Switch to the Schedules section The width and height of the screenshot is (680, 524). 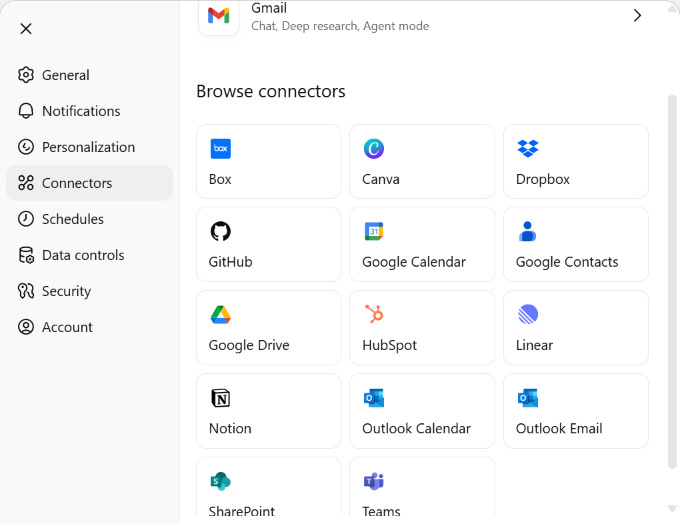coord(89,219)
